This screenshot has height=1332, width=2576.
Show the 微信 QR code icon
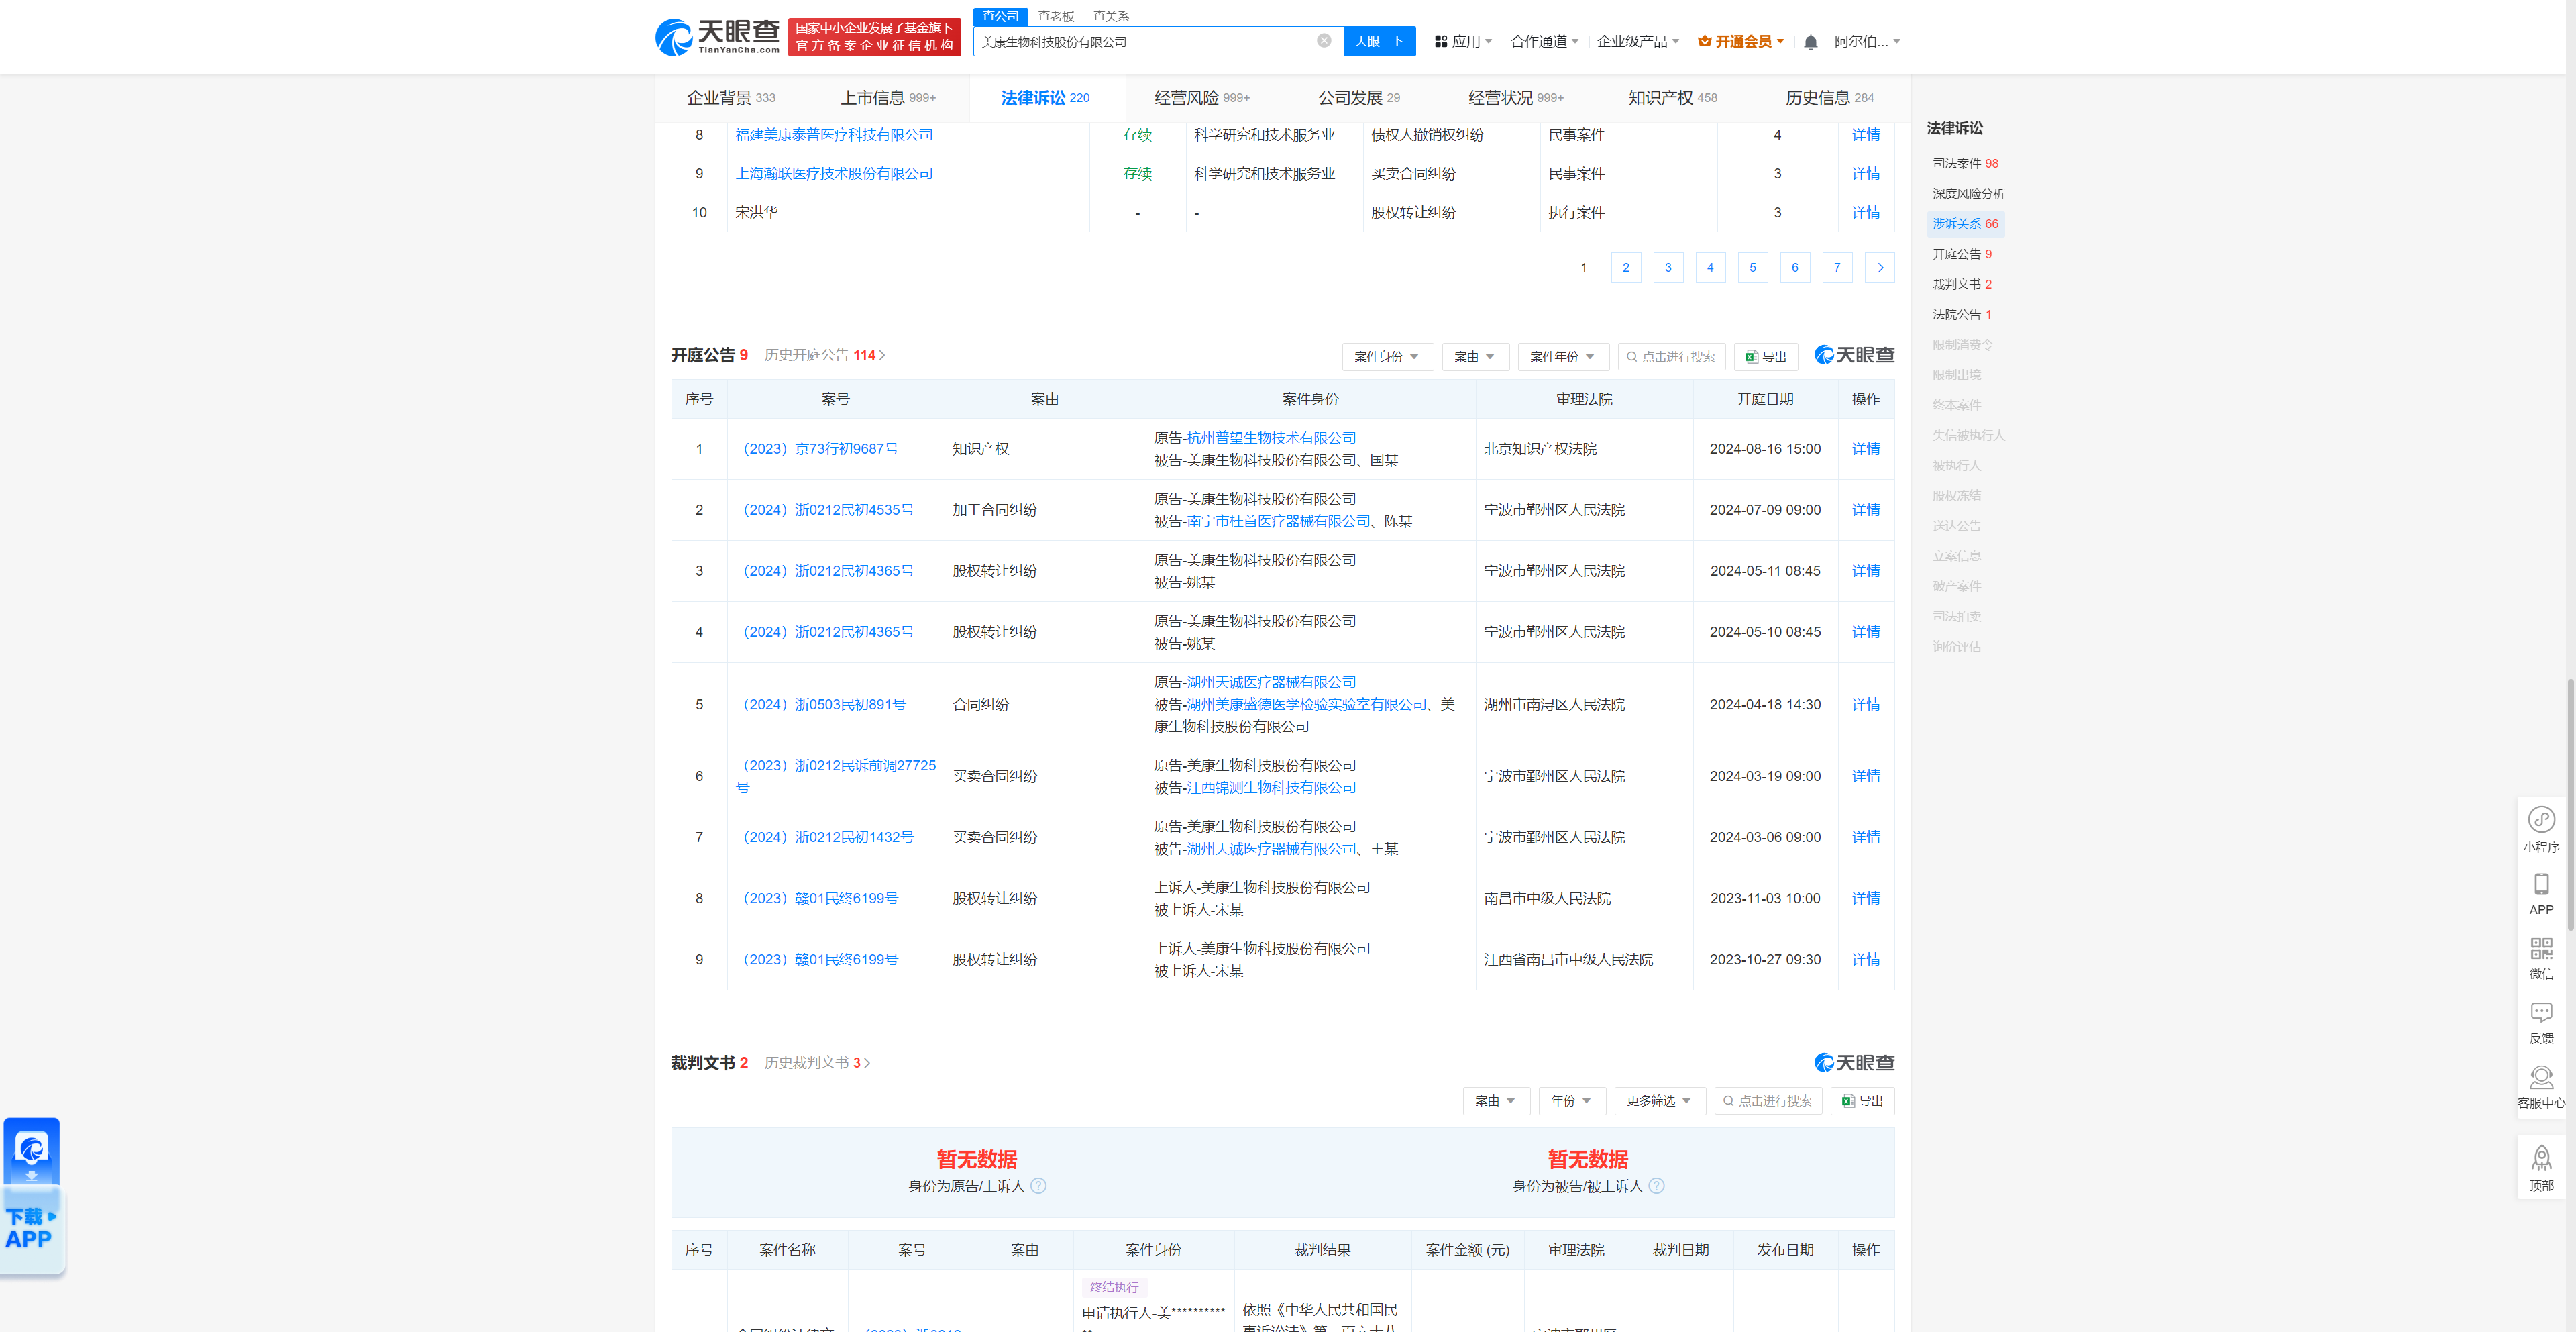point(2541,958)
